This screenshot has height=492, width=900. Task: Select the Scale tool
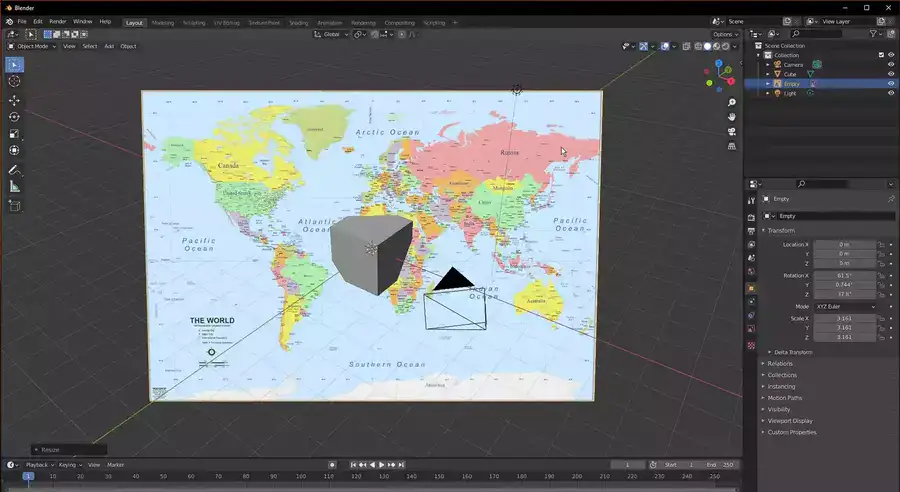(x=14, y=134)
